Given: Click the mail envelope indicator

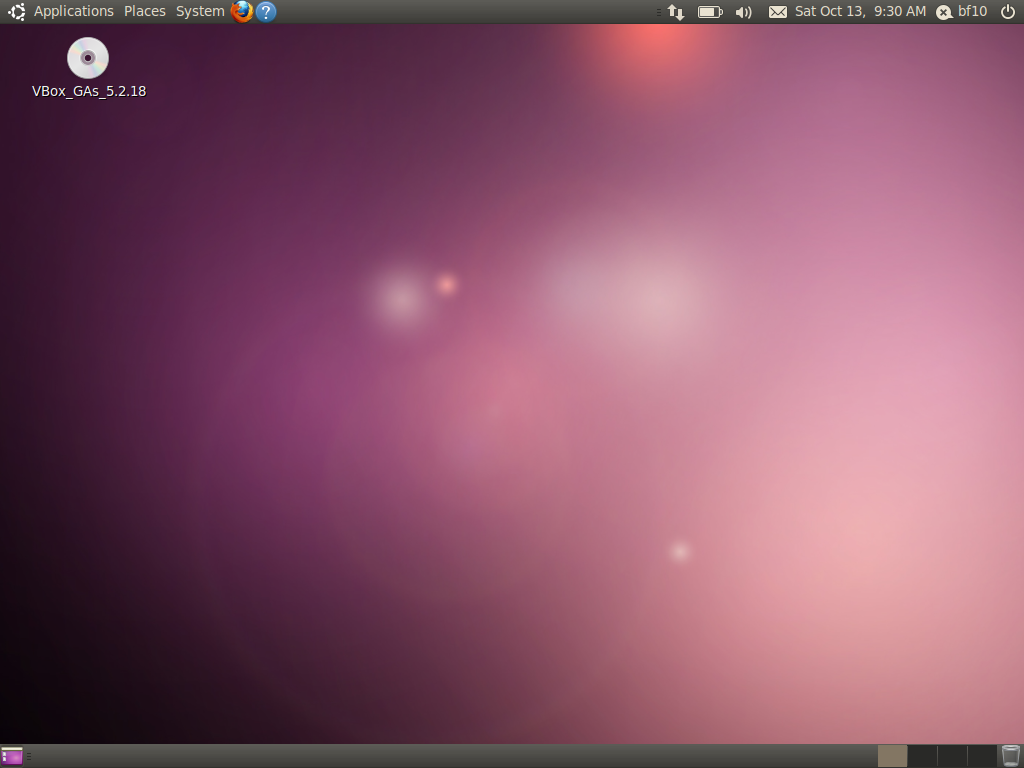Looking at the screenshot, I should point(777,12).
